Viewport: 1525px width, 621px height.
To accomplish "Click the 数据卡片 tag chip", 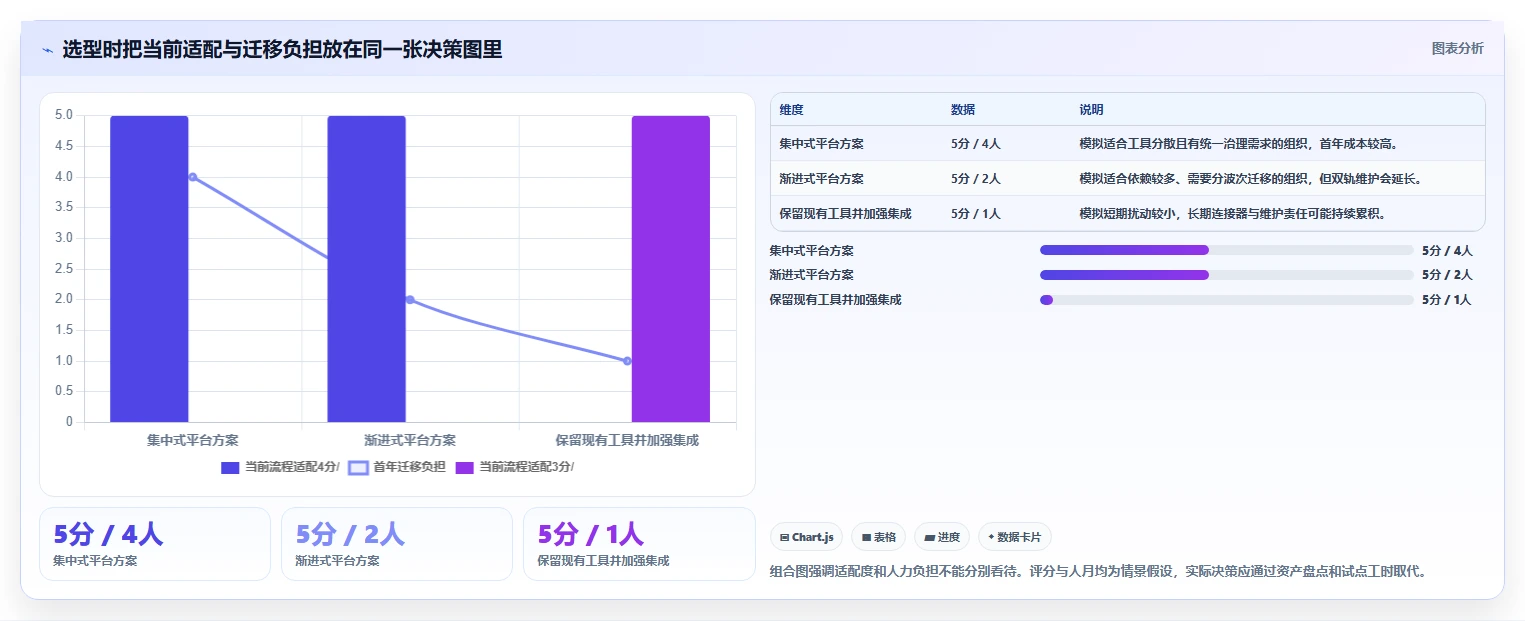I will click(x=1014, y=537).
